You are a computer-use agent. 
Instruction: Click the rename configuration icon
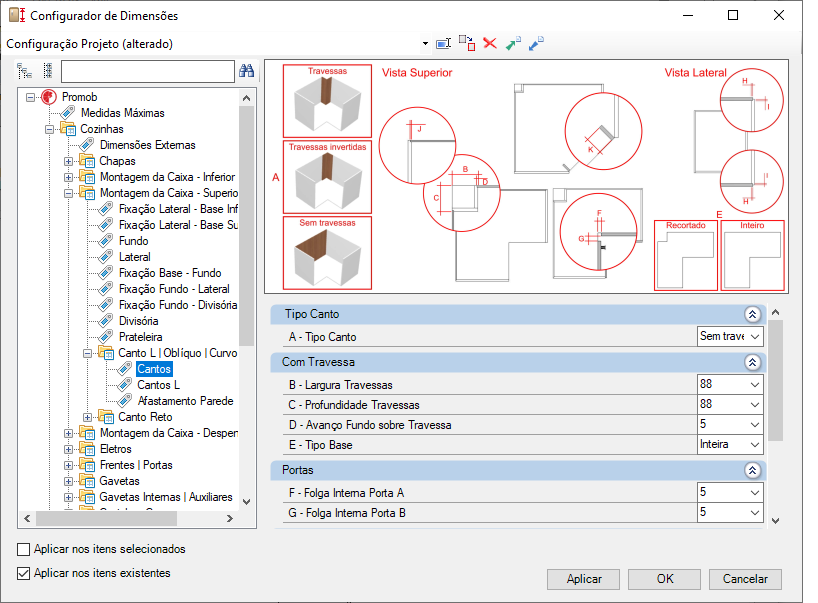(x=443, y=44)
